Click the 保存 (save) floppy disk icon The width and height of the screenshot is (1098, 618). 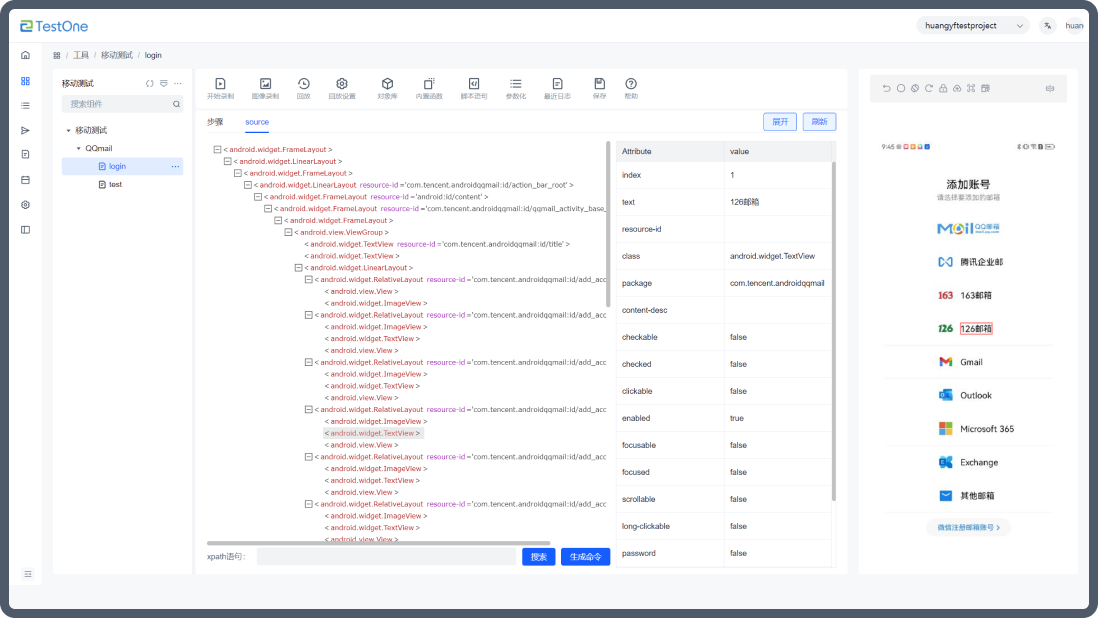pyautogui.click(x=599, y=85)
